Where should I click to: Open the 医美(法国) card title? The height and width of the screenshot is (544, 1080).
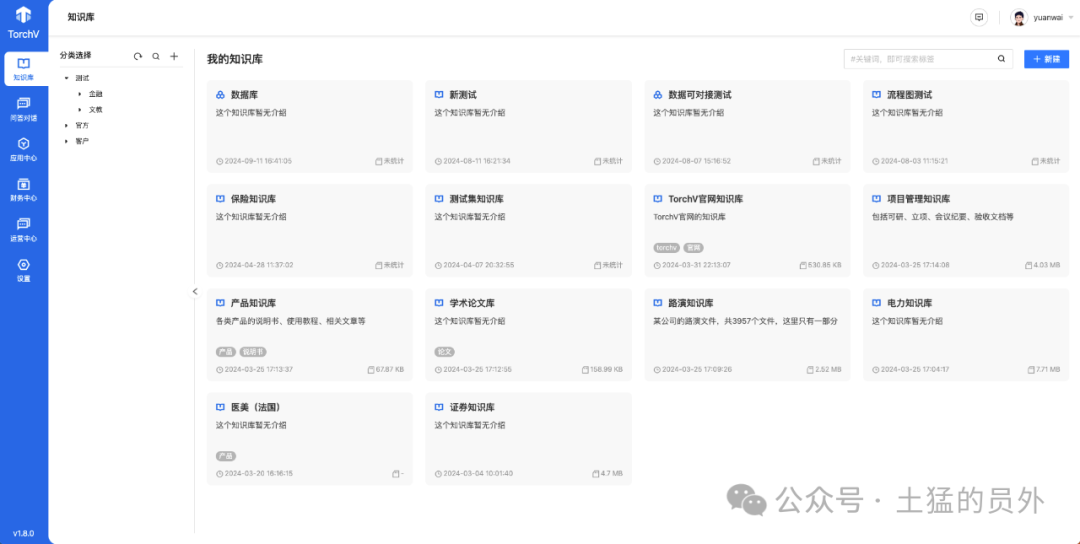click(256, 406)
